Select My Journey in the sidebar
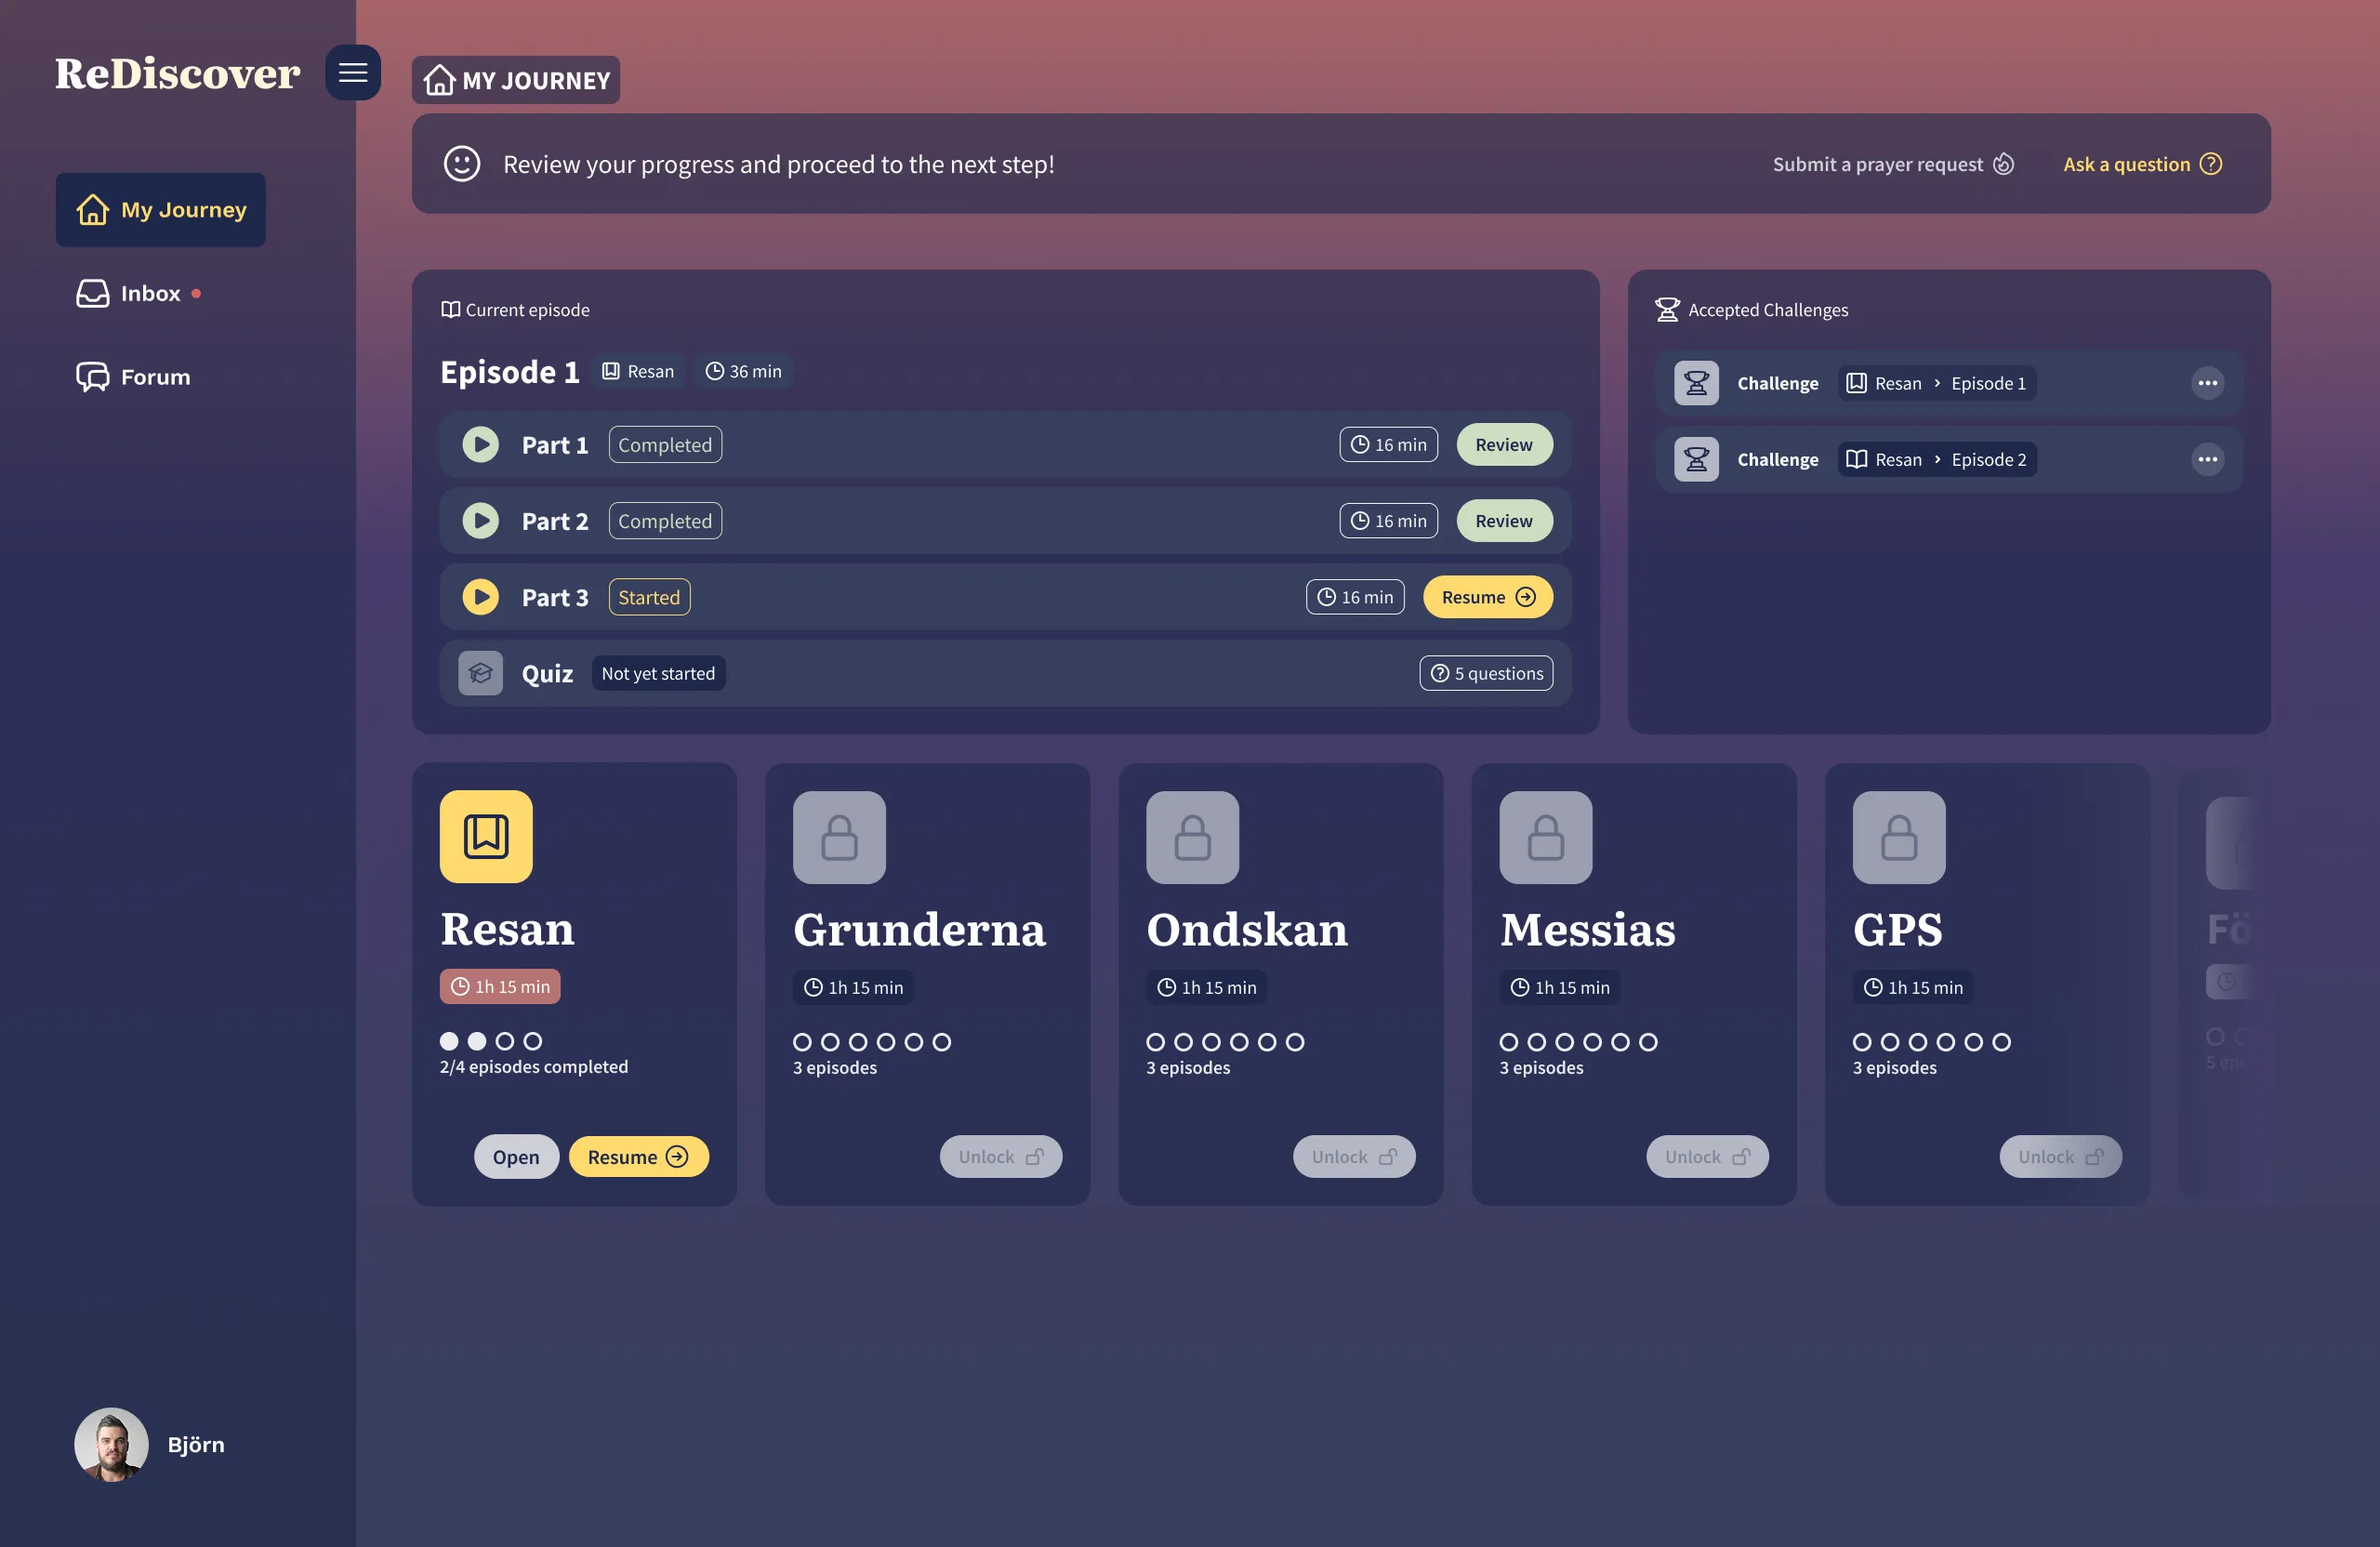 tap(161, 210)
